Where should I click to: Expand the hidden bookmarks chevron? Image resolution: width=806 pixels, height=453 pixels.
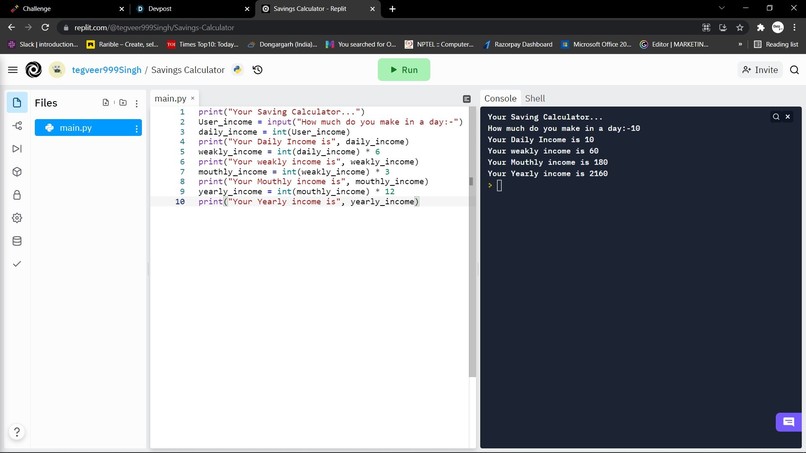point(740,44)
